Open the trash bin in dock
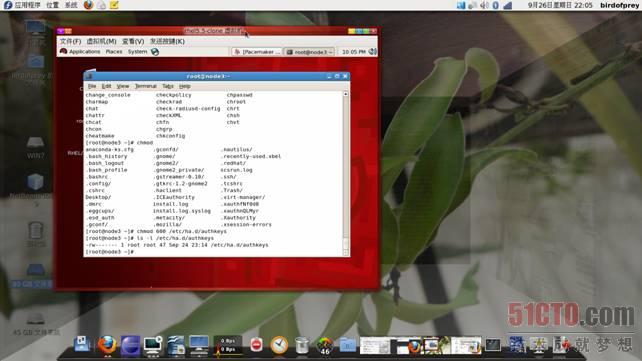Image resolution: width=642 pixels, height=361 pixels. point(302,345)
